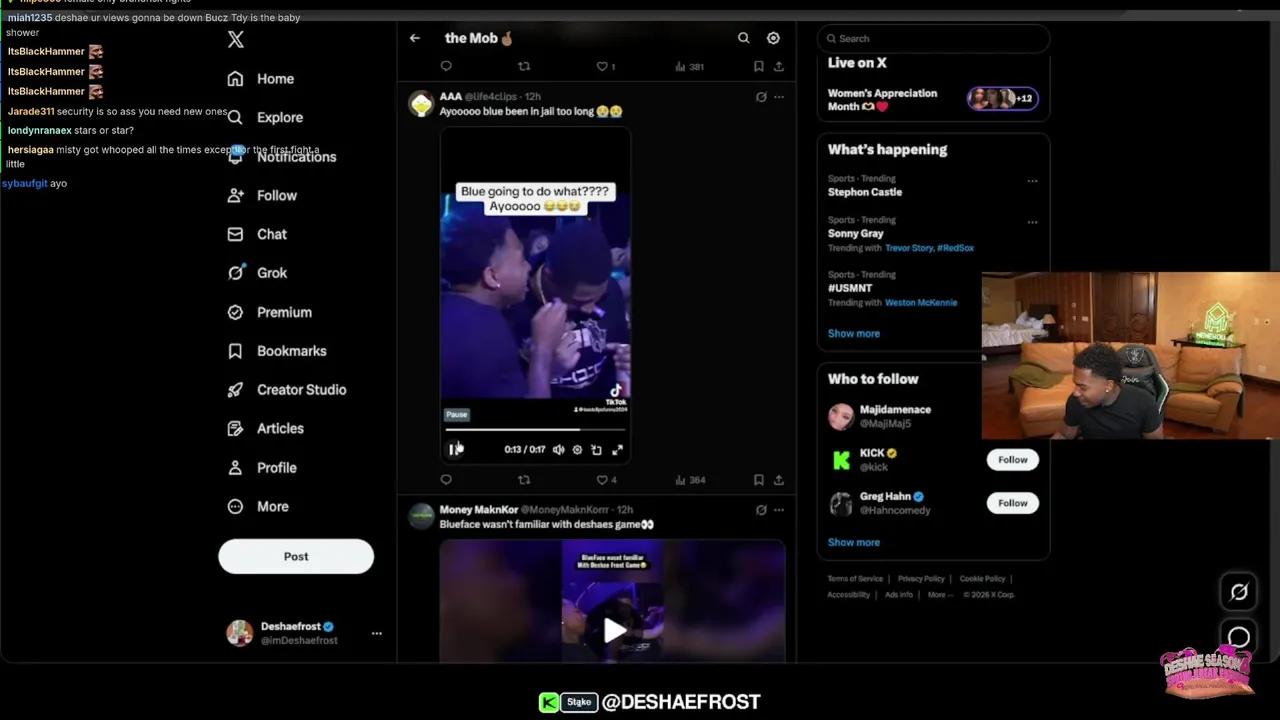The width and height of the screenshot is (1280, 720).
Task: View analytics showing 381 views
Action: 690,66
